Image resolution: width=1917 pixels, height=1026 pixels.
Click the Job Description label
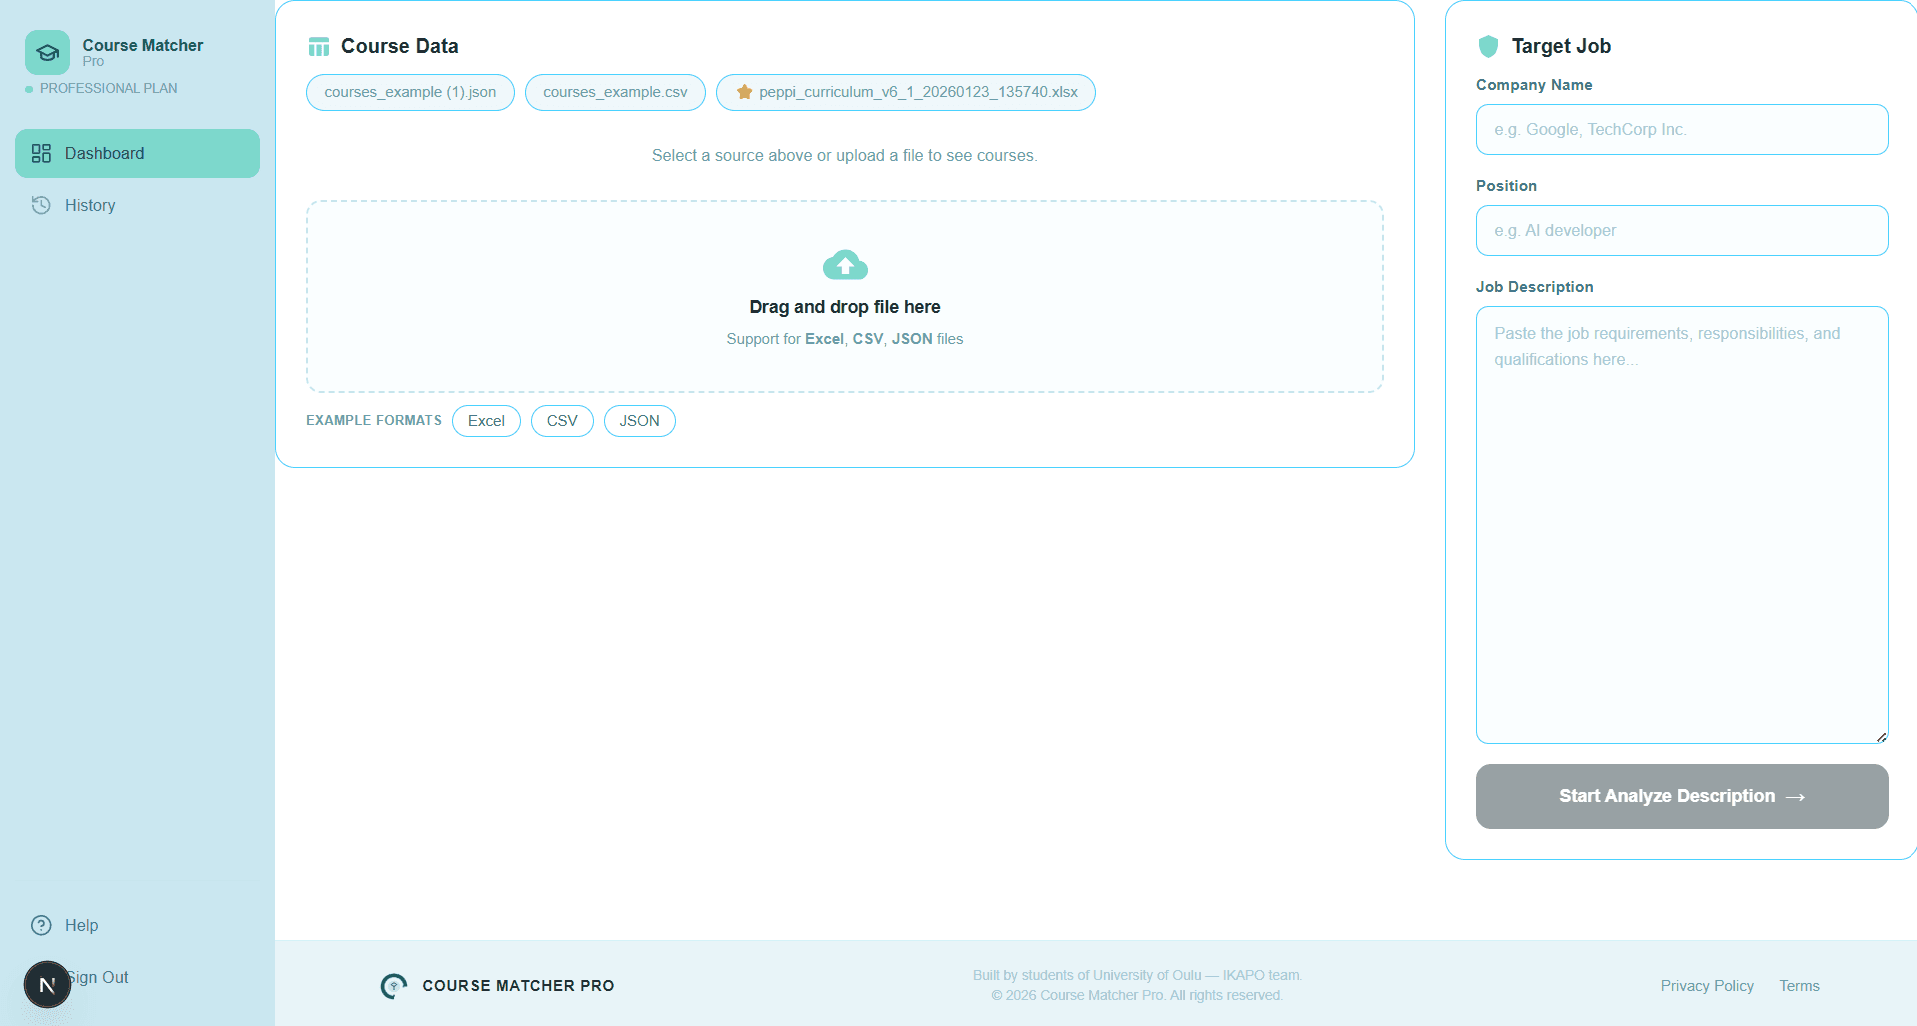1535,287
